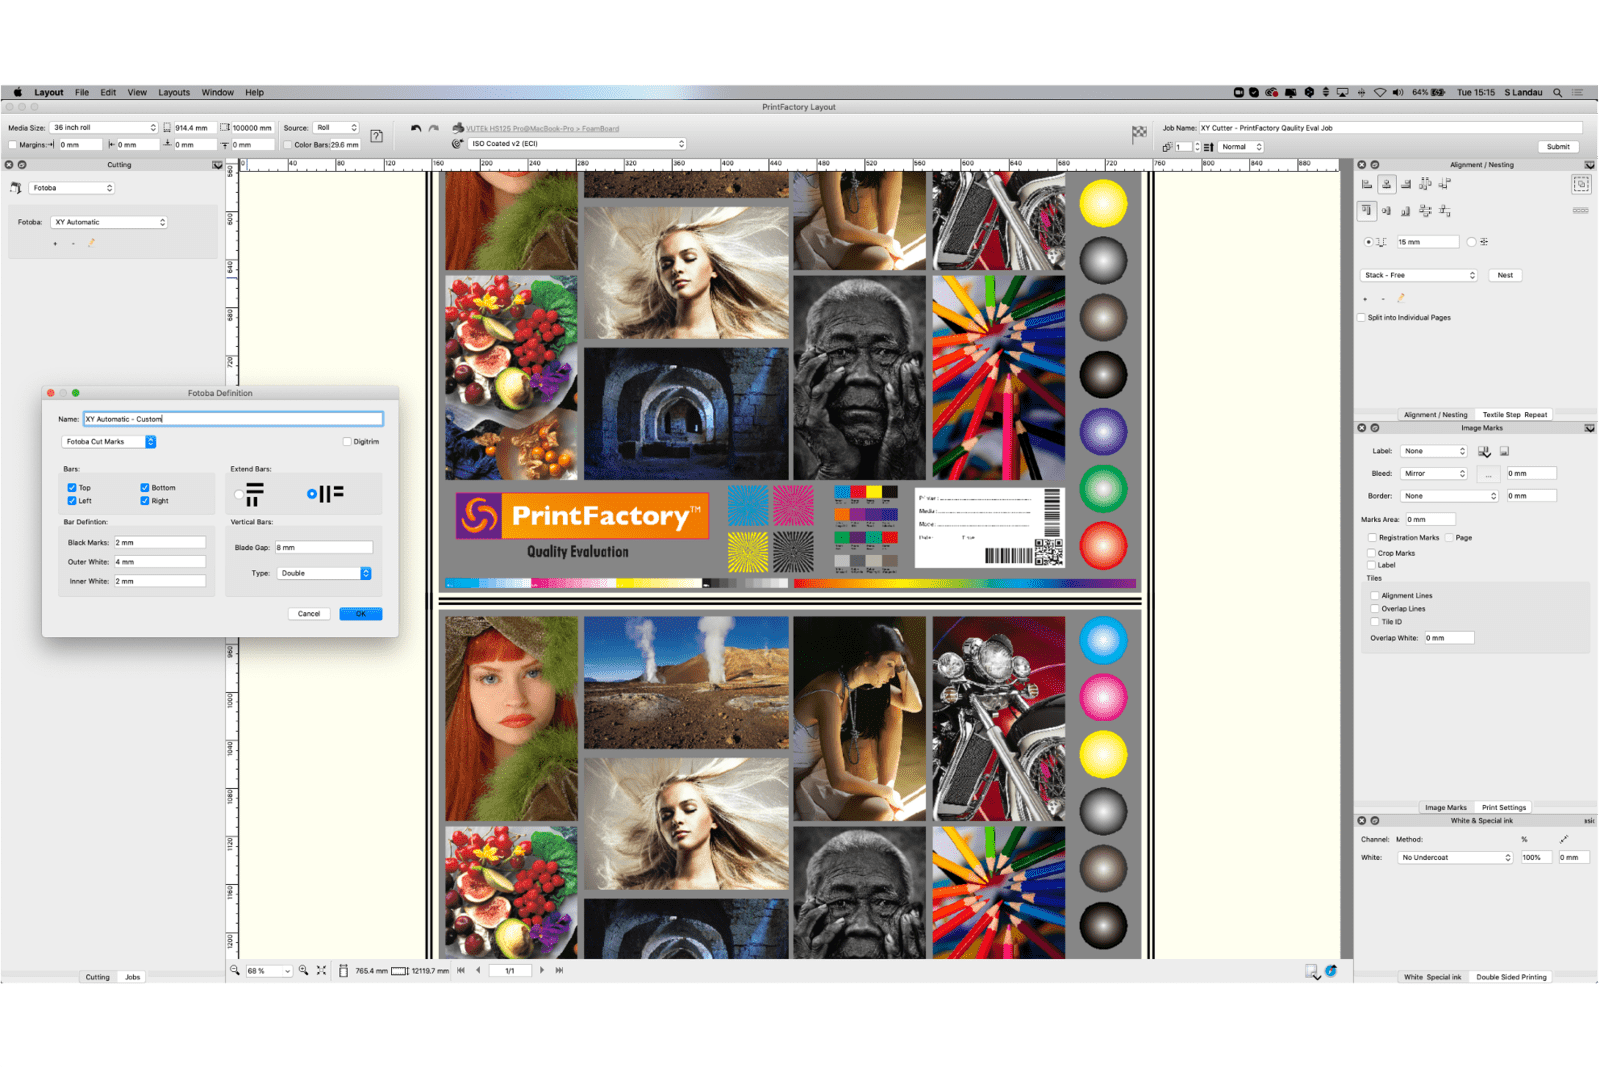Open the Type dropdown set to Double
1600x1068 pixels.
tap(324, 573)
